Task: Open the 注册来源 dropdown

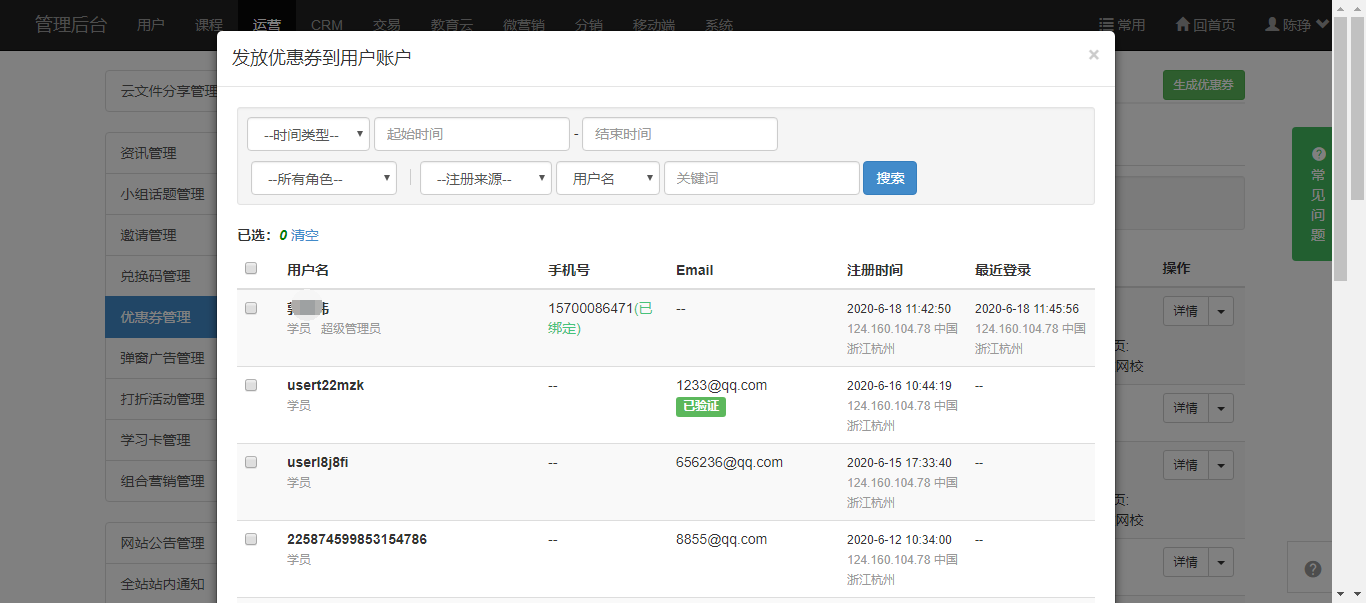Action: coord(485,179)
